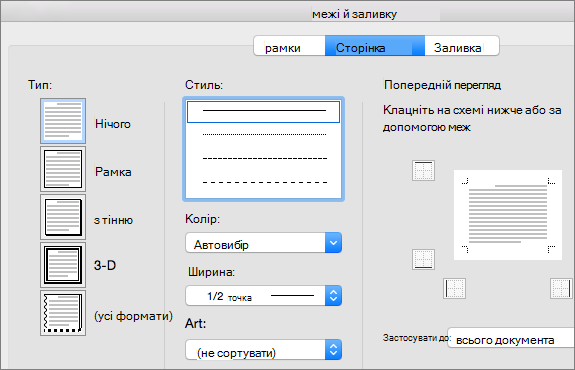Image resolution: width=575 pixels, height=370 pixels.
Task: Select the (усі формати) custom border icon
Action: [63, 313]
